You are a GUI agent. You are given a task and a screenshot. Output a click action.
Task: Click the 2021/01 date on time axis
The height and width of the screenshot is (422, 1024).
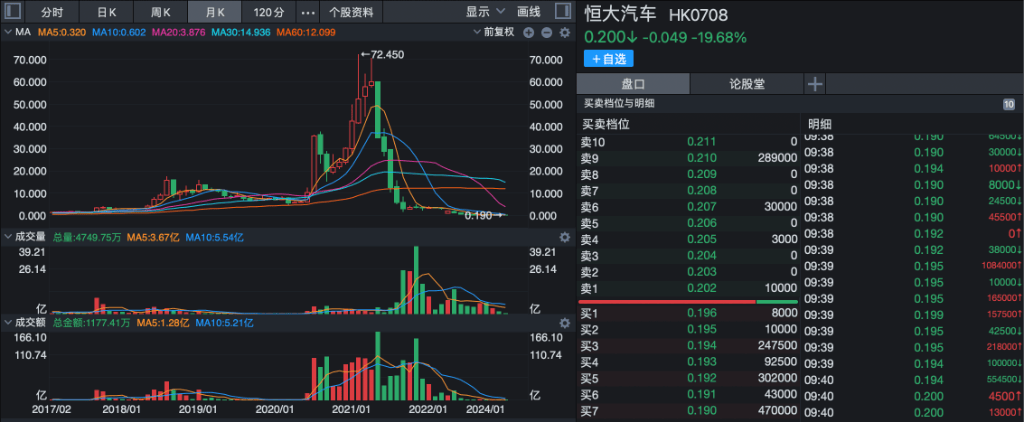click(352, 409)
